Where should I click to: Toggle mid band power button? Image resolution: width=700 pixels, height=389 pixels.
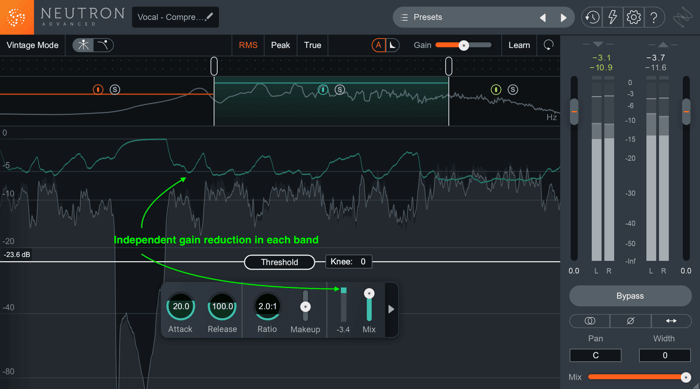pyautogui.click(x=323, y=90)
